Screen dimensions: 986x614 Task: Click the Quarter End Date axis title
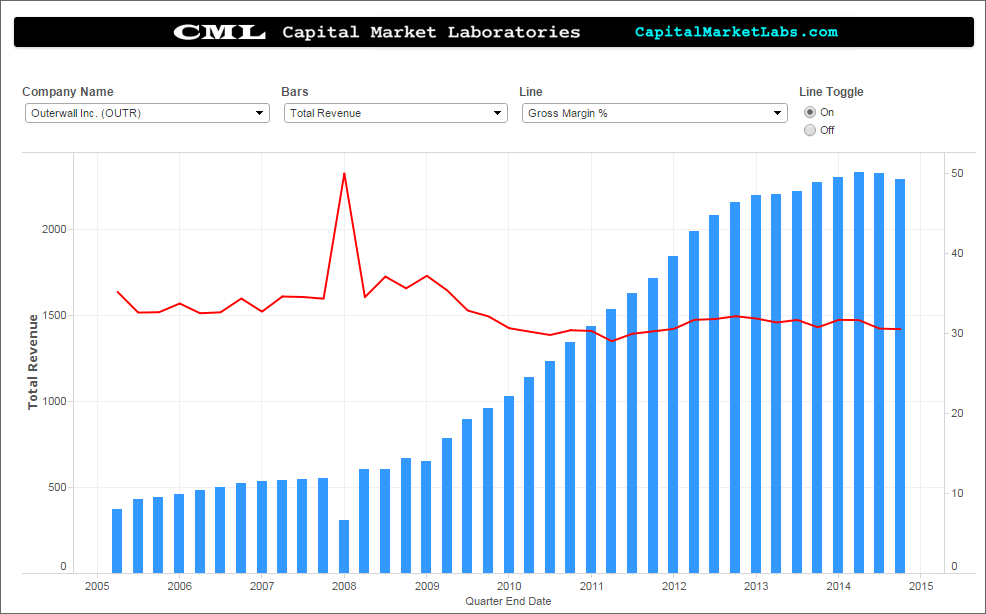click(x=508, y=601)
